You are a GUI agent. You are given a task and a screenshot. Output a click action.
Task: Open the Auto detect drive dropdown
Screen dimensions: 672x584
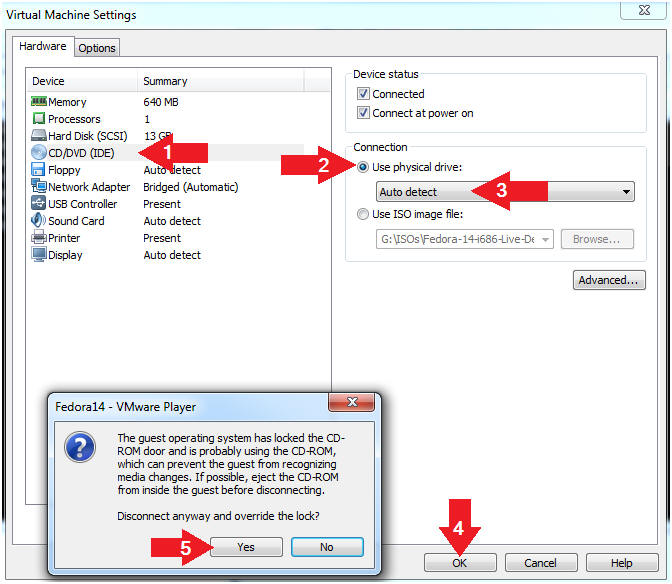coord(505,192)
